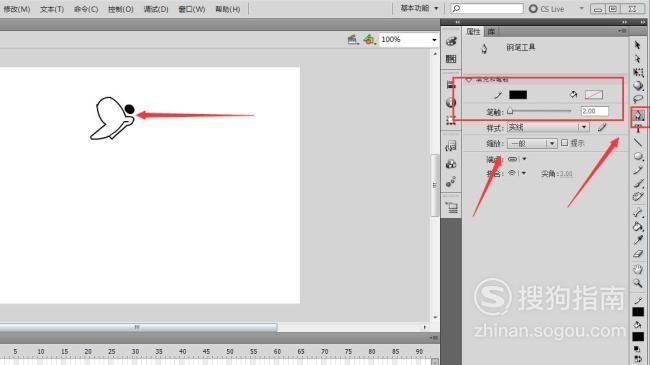Click the Edit Scene clapper icon

click(x=353, y=40)
